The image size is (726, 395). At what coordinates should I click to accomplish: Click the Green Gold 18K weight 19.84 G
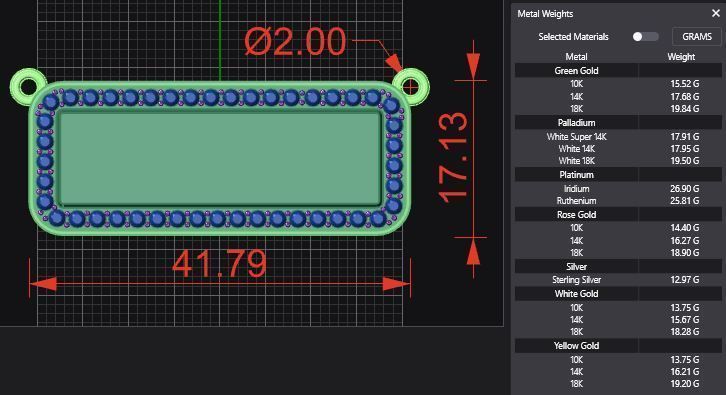[x=684, y=109]
